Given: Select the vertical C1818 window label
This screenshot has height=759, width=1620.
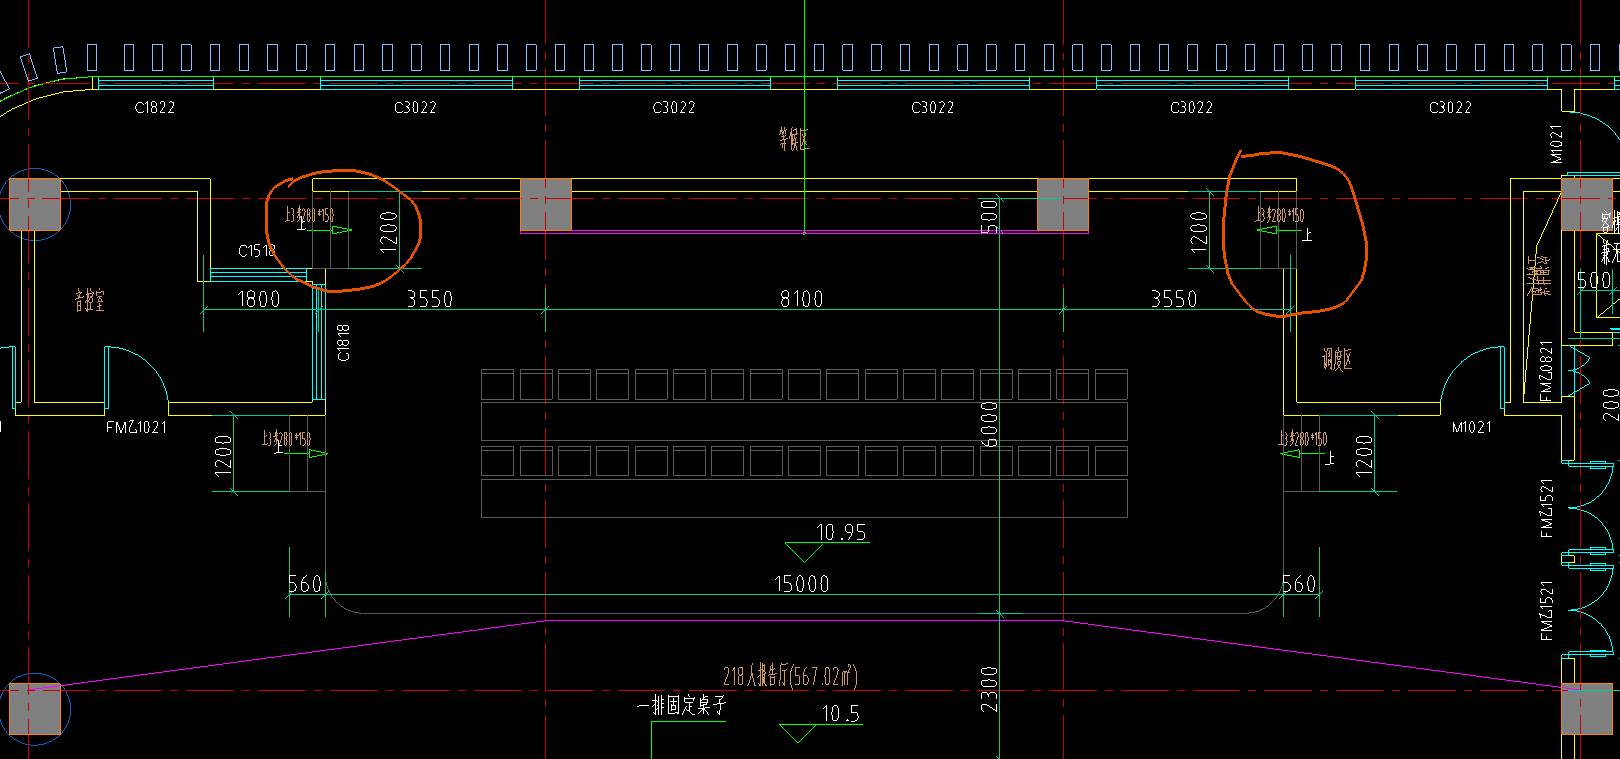Looking at the screenshot, I should [x=343, y=342].
